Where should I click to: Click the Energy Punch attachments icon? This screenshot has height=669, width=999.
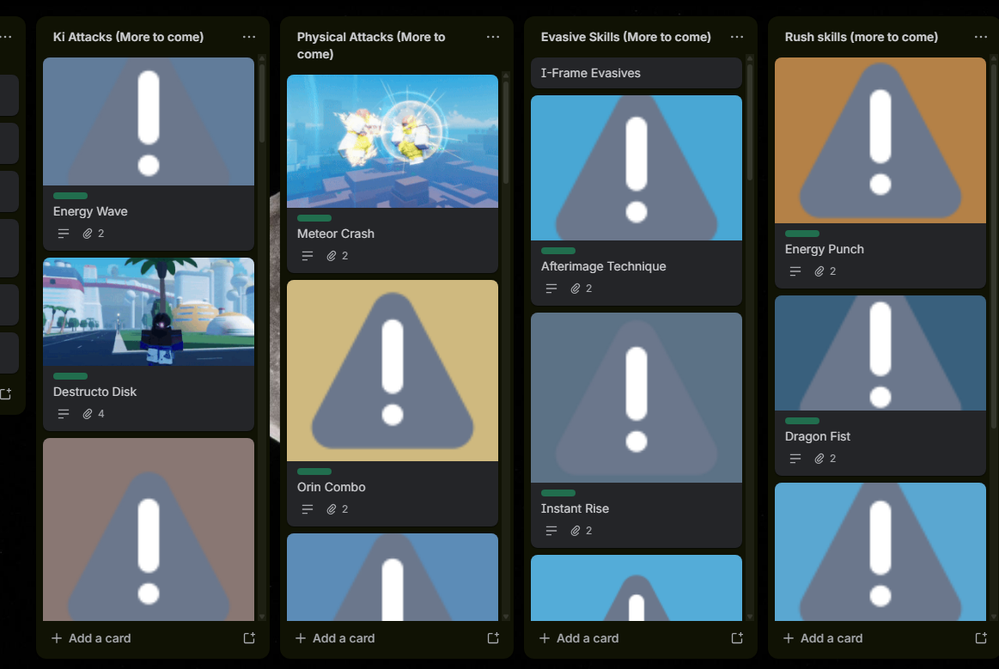click(819, 271)
